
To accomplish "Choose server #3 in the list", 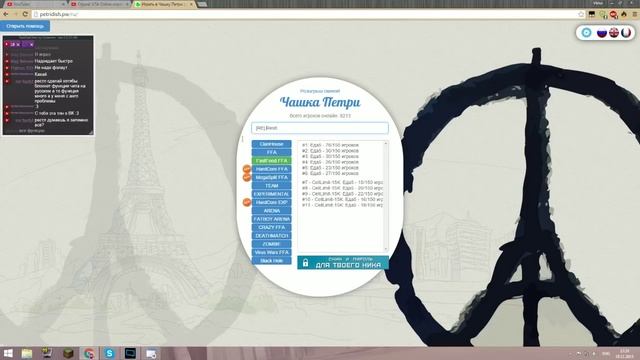I will click(x=330, y=156).
